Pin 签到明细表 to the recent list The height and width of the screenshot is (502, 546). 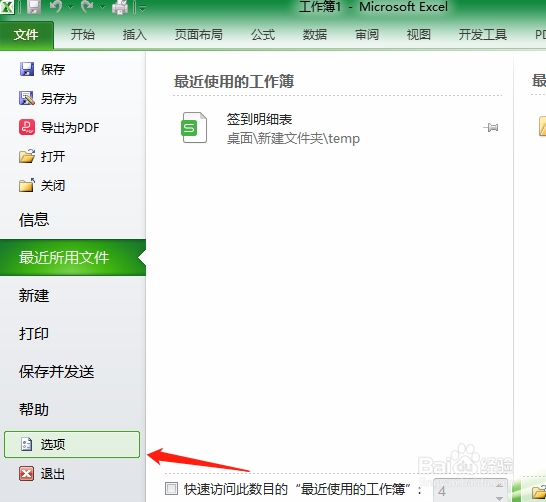coord(491,128)
